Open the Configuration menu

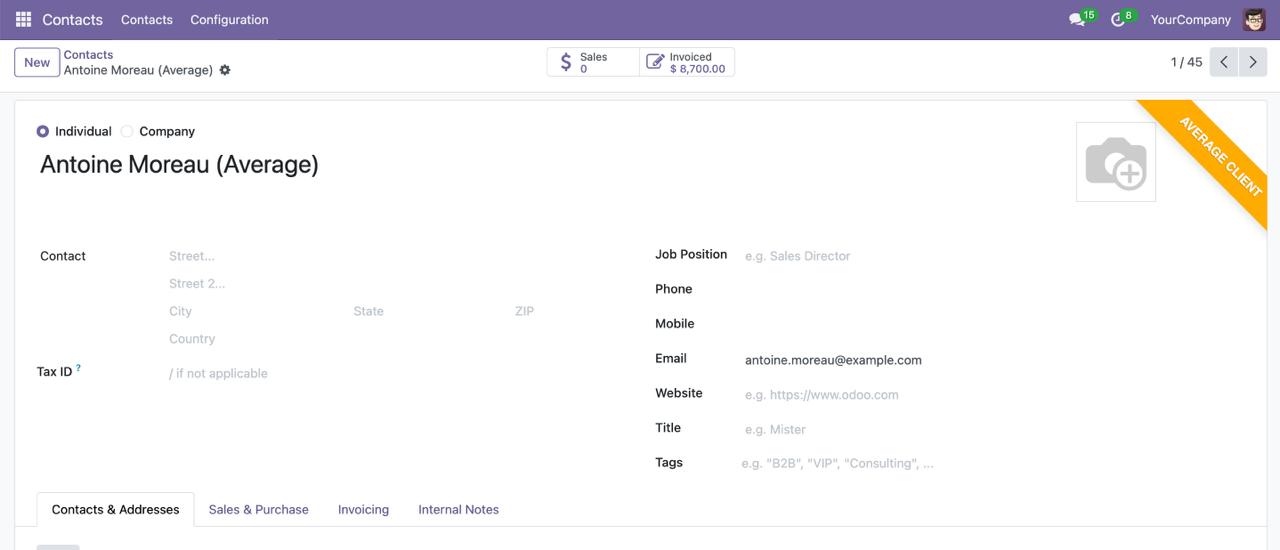229,19
